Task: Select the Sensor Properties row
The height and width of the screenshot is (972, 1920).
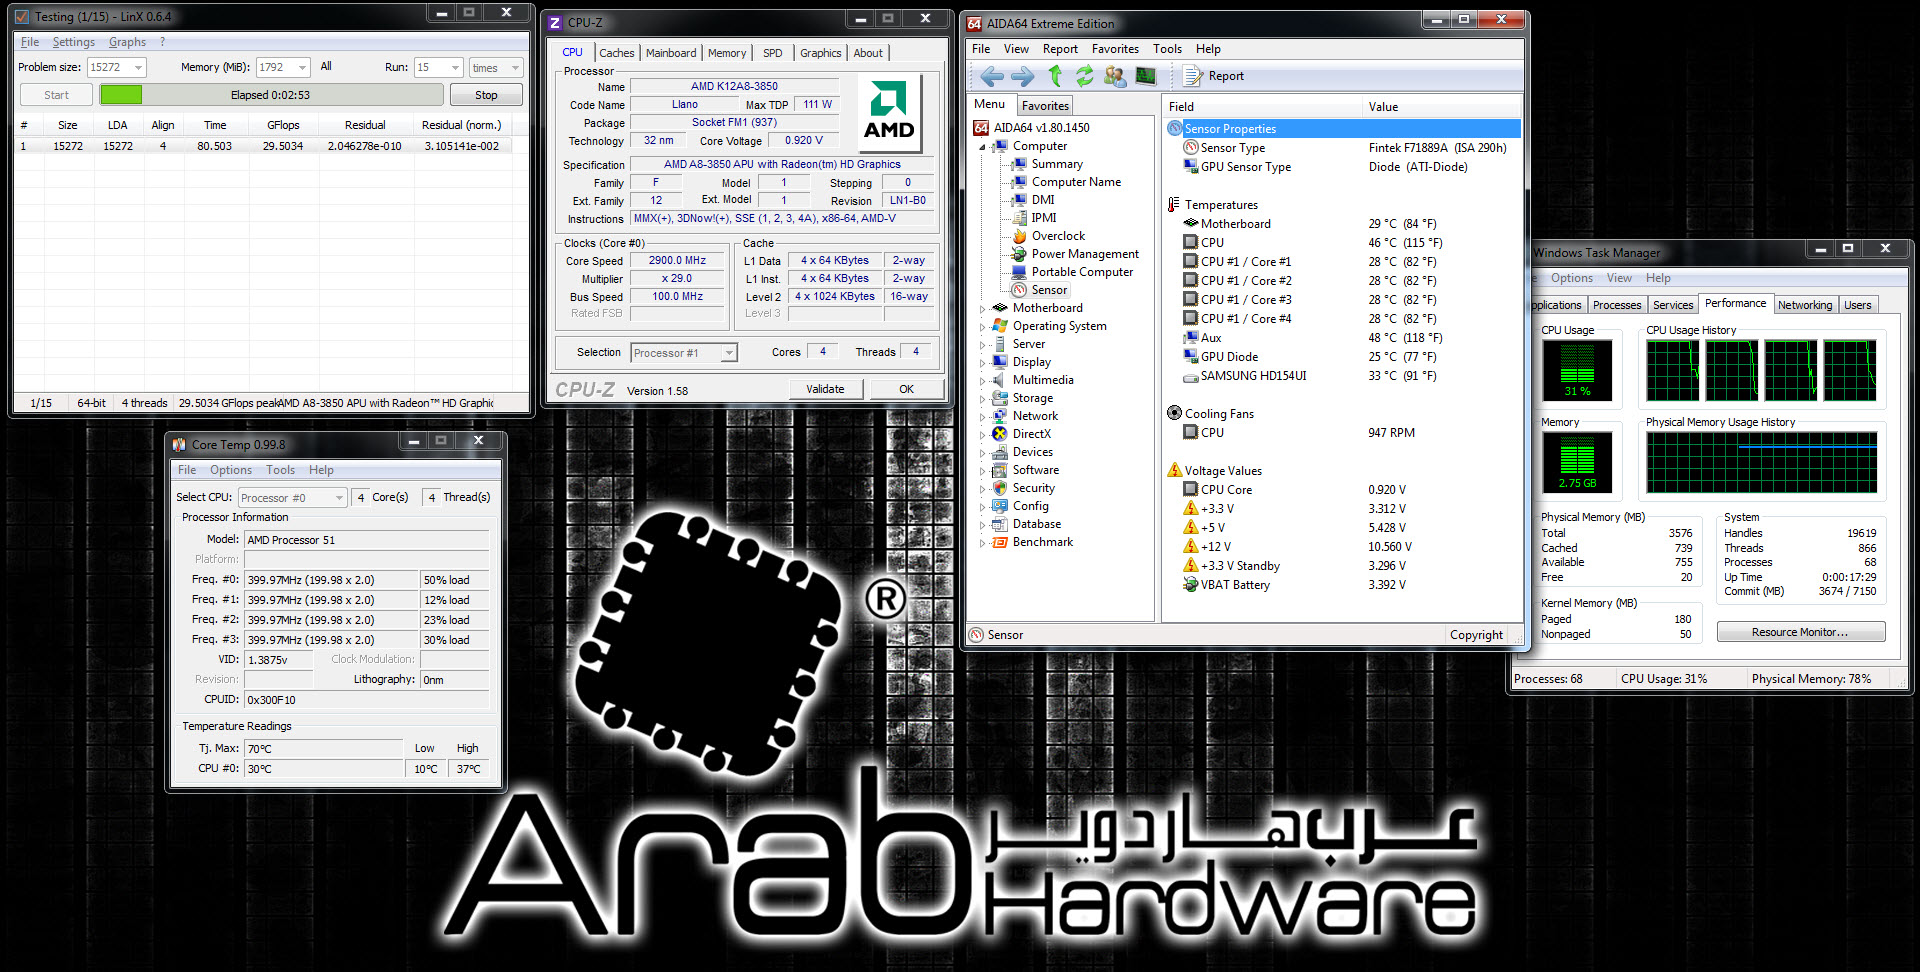Action: click(x=1343, y=129)
